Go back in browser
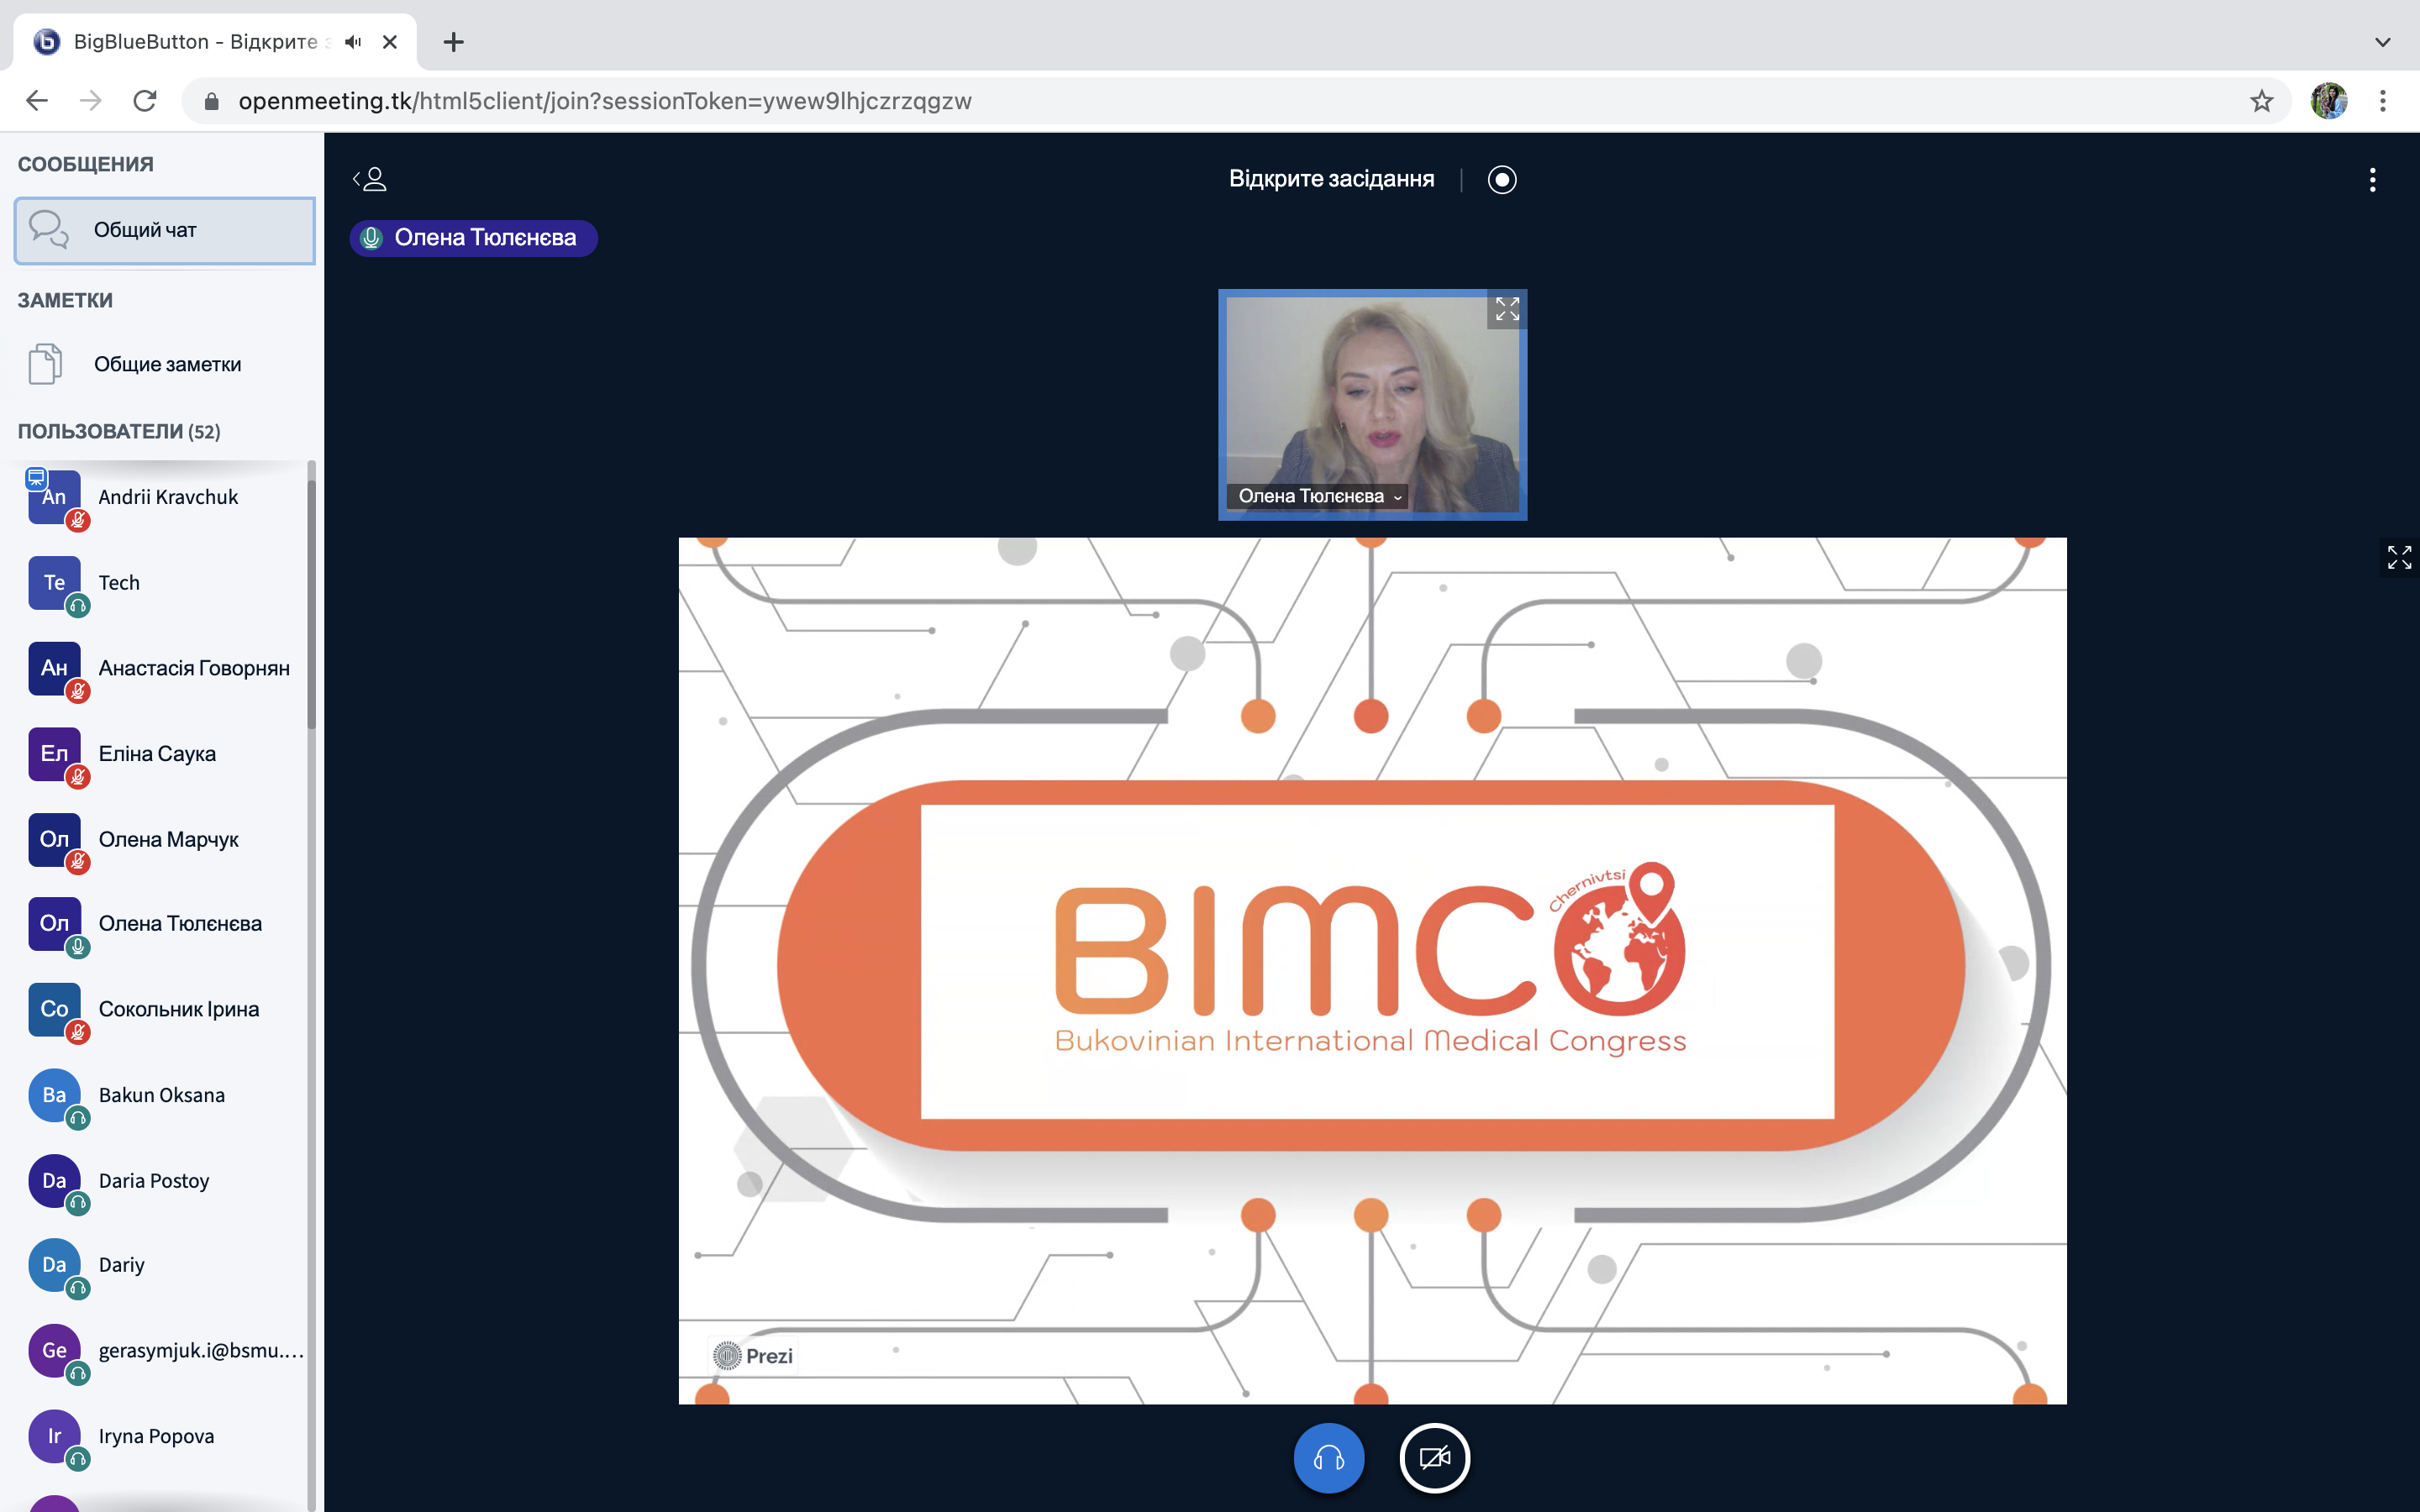Image resolution: width=2420 pixels, height=1512 pixels. coord(37,101)
